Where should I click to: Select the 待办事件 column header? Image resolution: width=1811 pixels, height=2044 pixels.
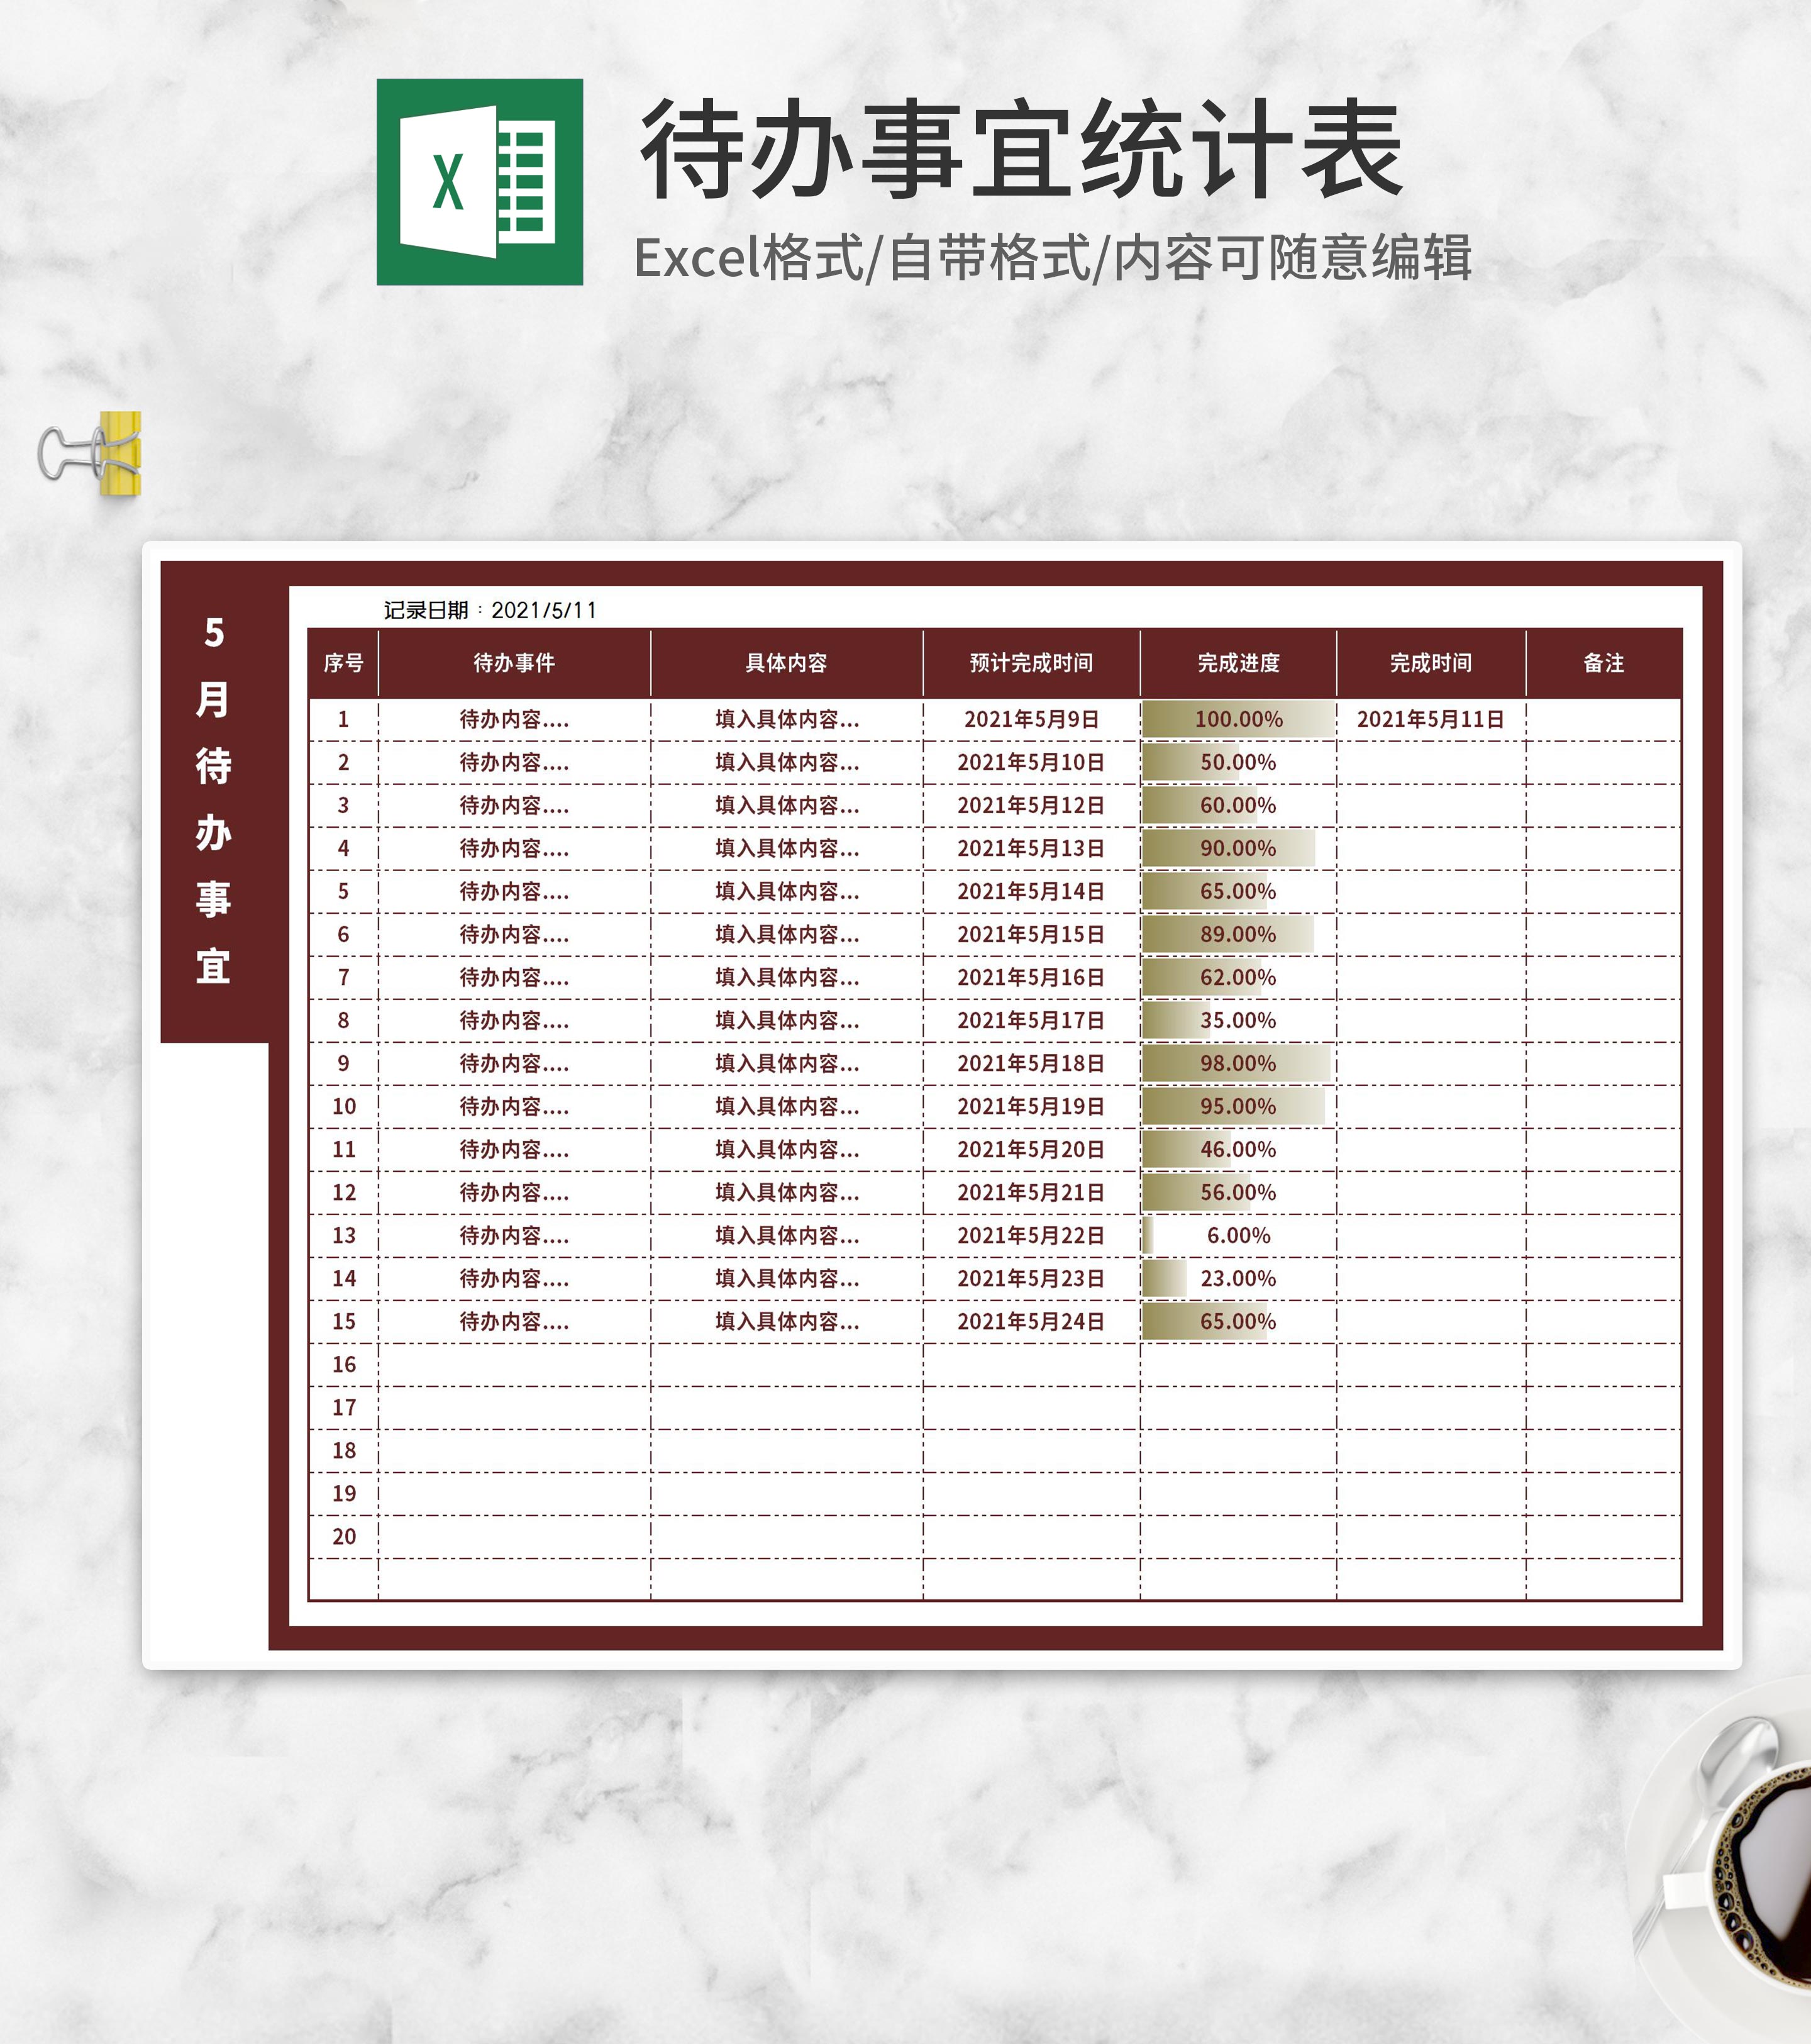pos(514,663)
